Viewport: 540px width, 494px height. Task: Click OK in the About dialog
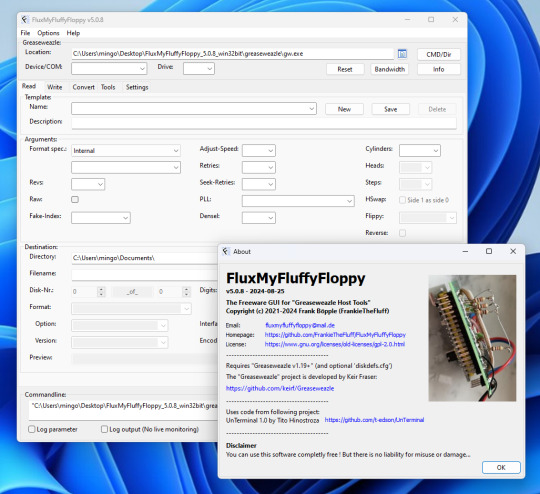coord(501,467)
